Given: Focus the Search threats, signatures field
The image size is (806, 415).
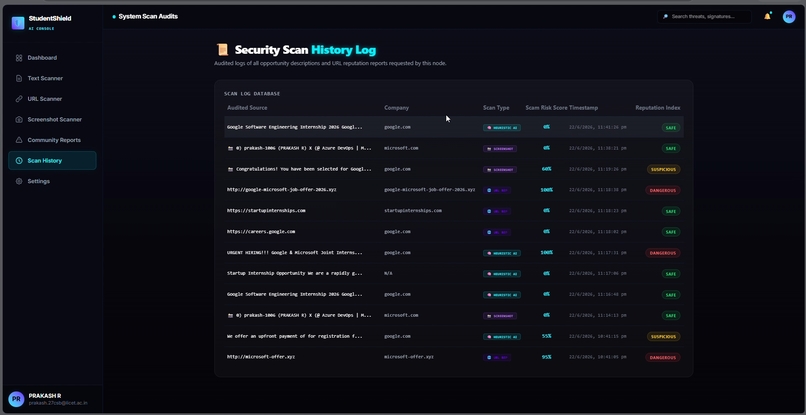Looking at the screenshot, I should 704,17.
